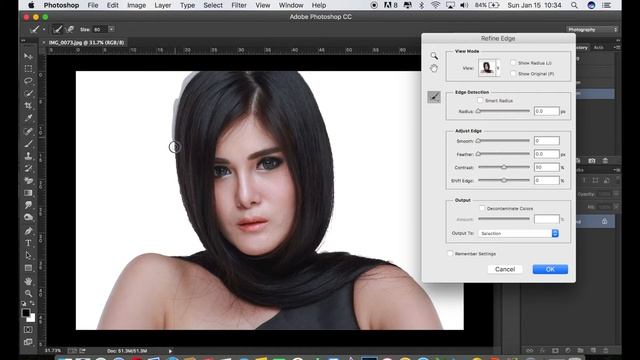
Task: Click the Shift Edge slider handle
Action: coord(504,180)
